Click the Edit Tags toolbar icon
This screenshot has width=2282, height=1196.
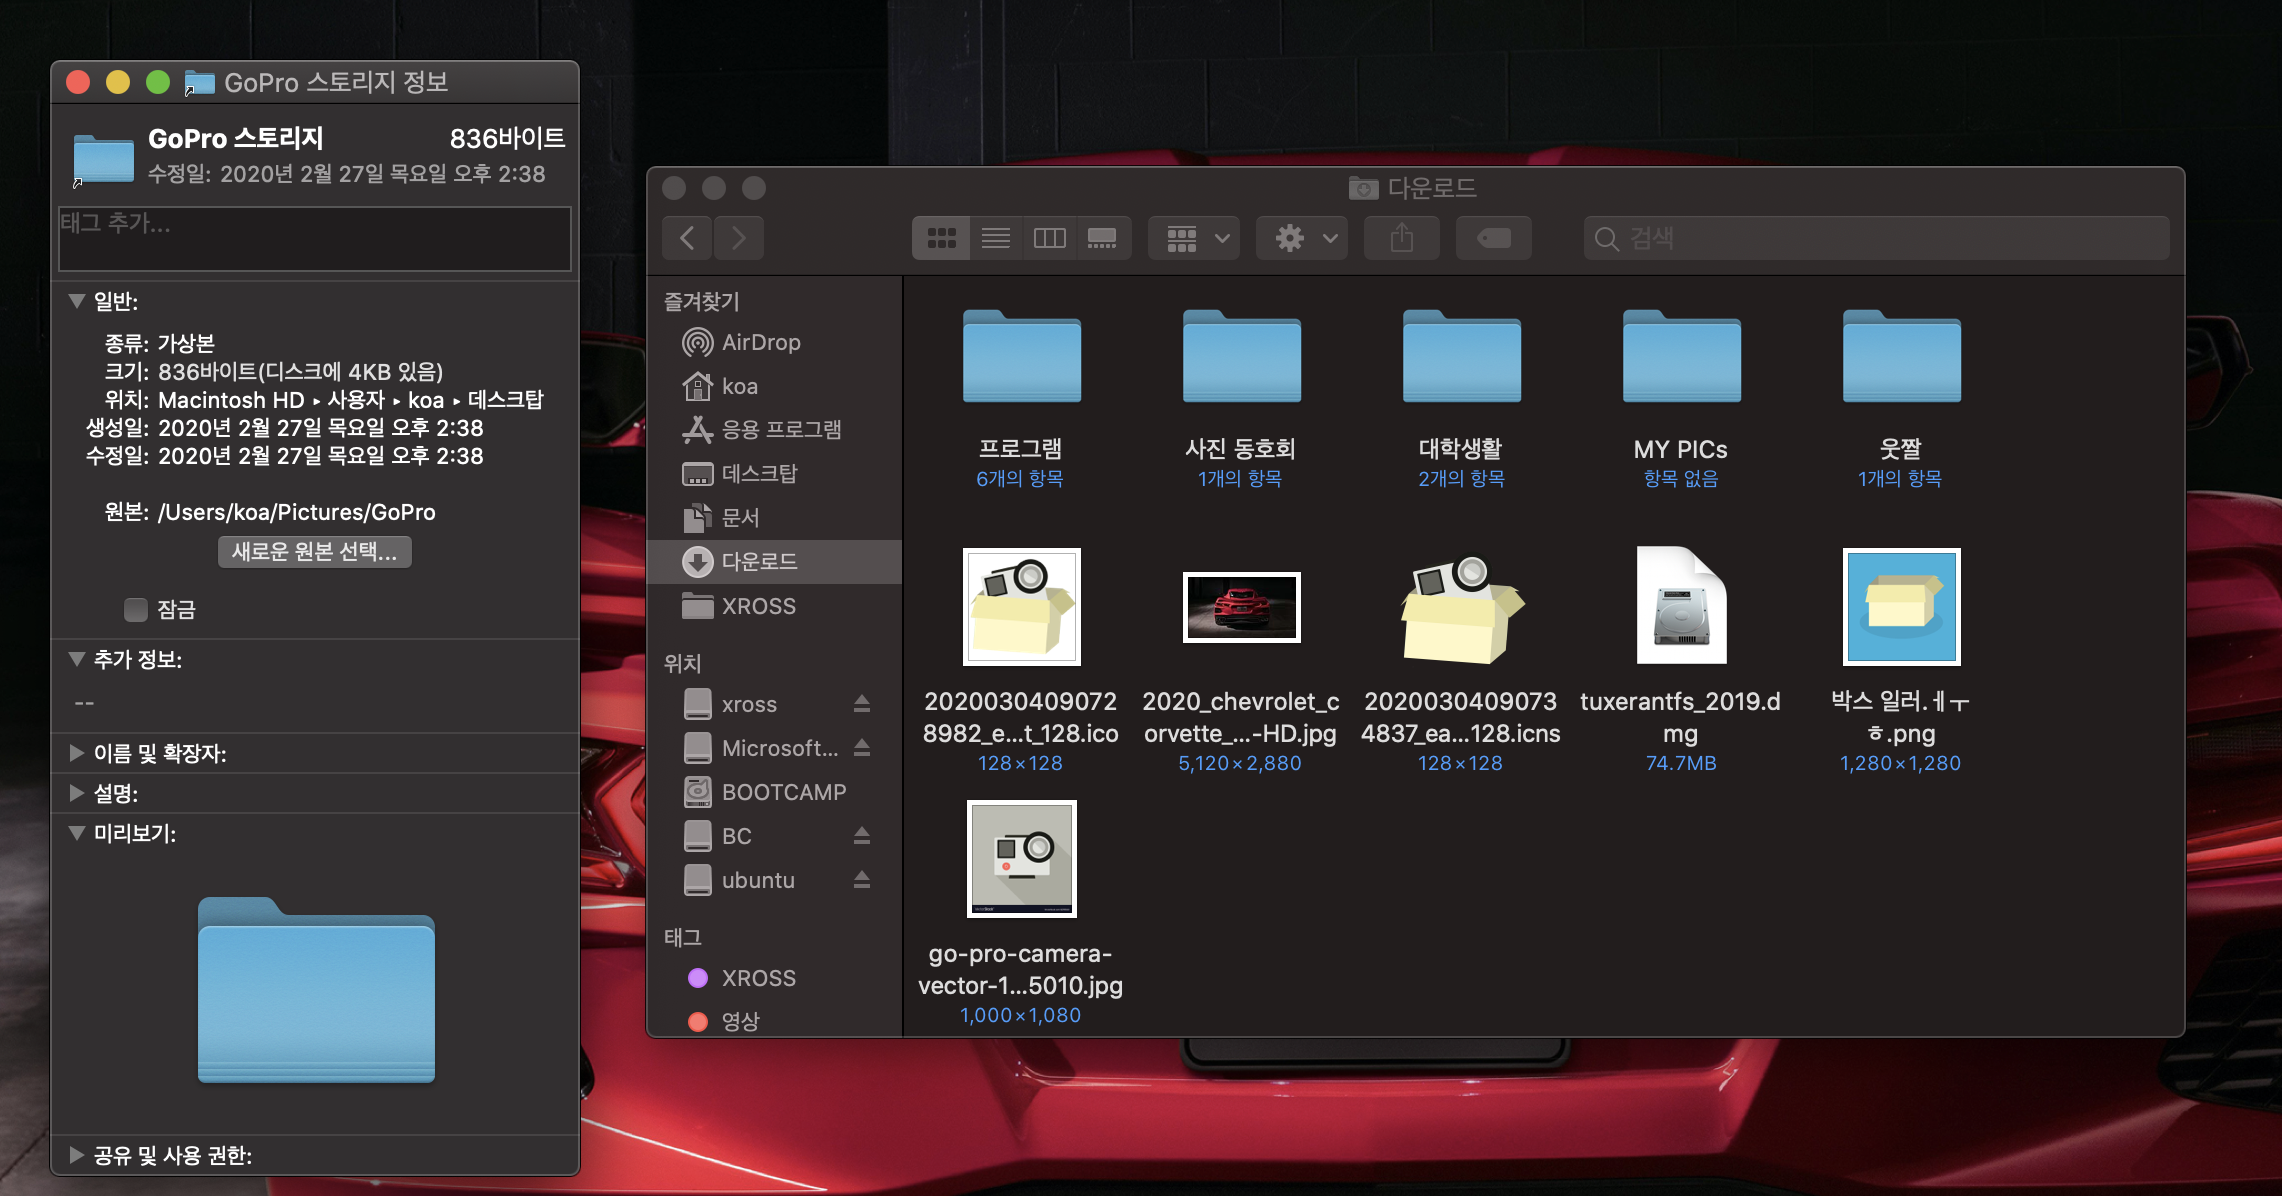(1493, 238)
